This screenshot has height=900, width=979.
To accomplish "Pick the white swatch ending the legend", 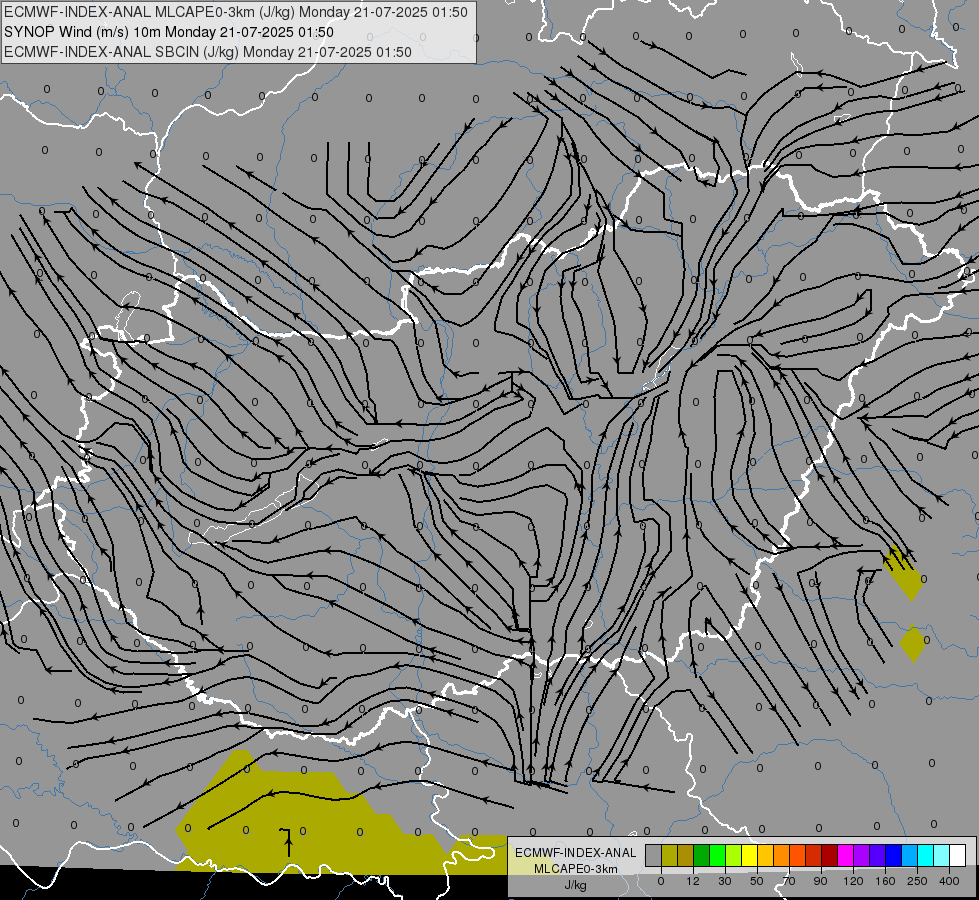I will [958, 855].
